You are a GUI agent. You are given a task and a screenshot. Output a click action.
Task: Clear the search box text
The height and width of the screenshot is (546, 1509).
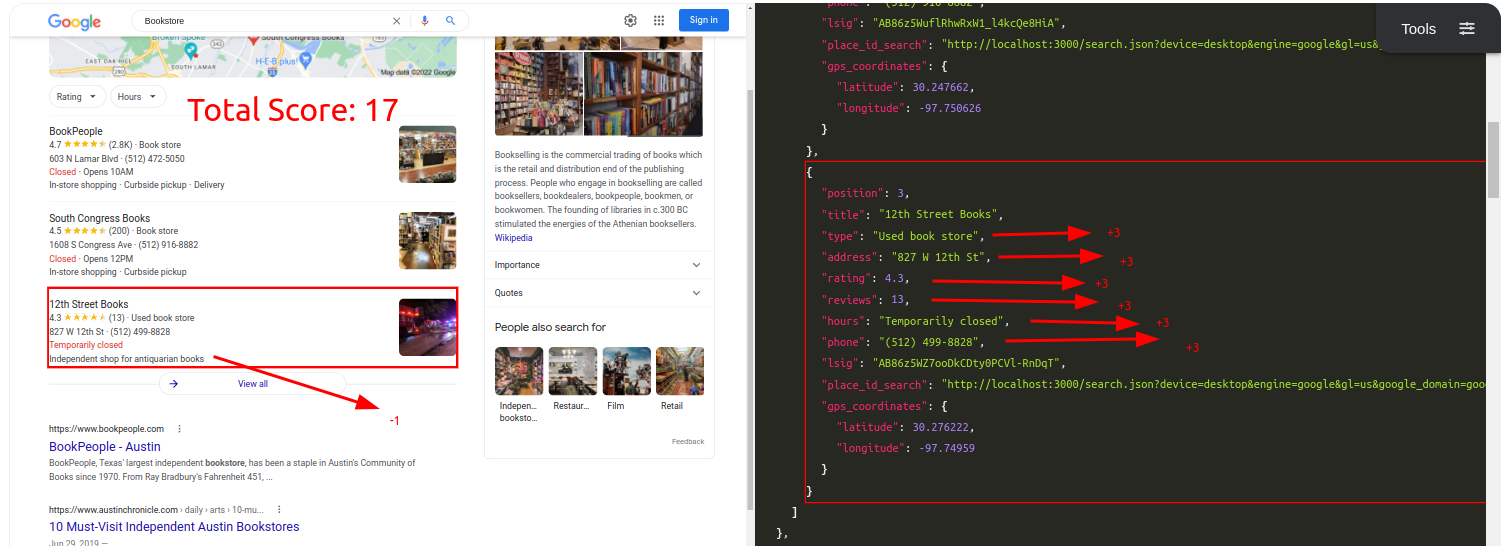point(396,20)
